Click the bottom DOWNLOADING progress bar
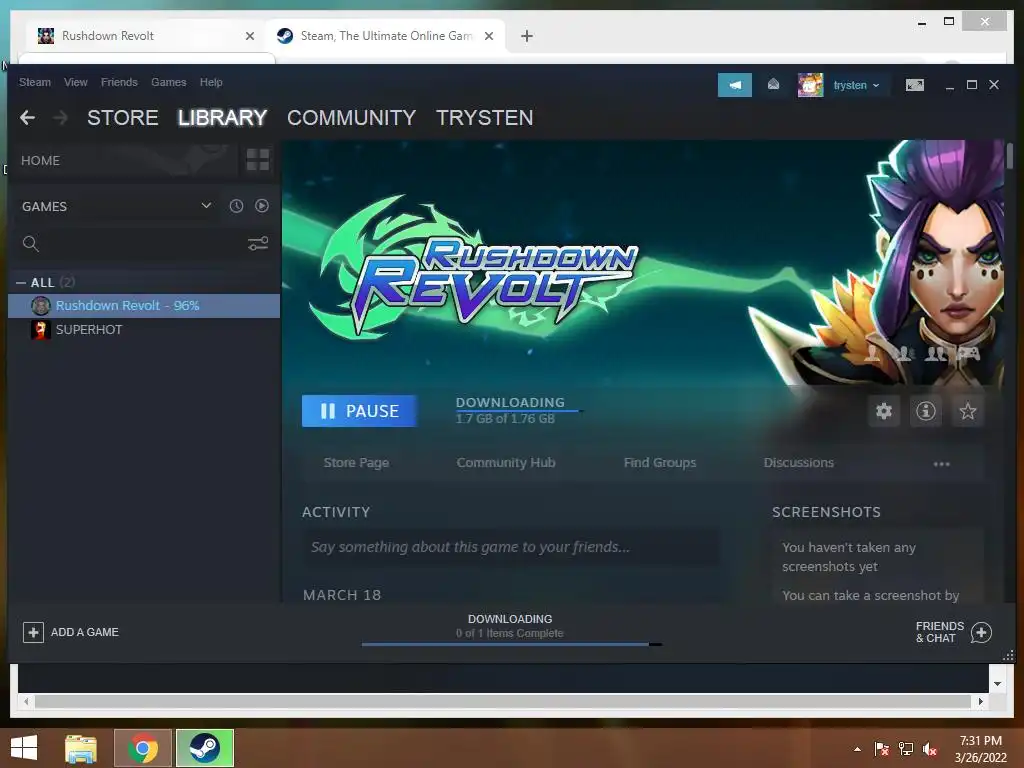 511,645
